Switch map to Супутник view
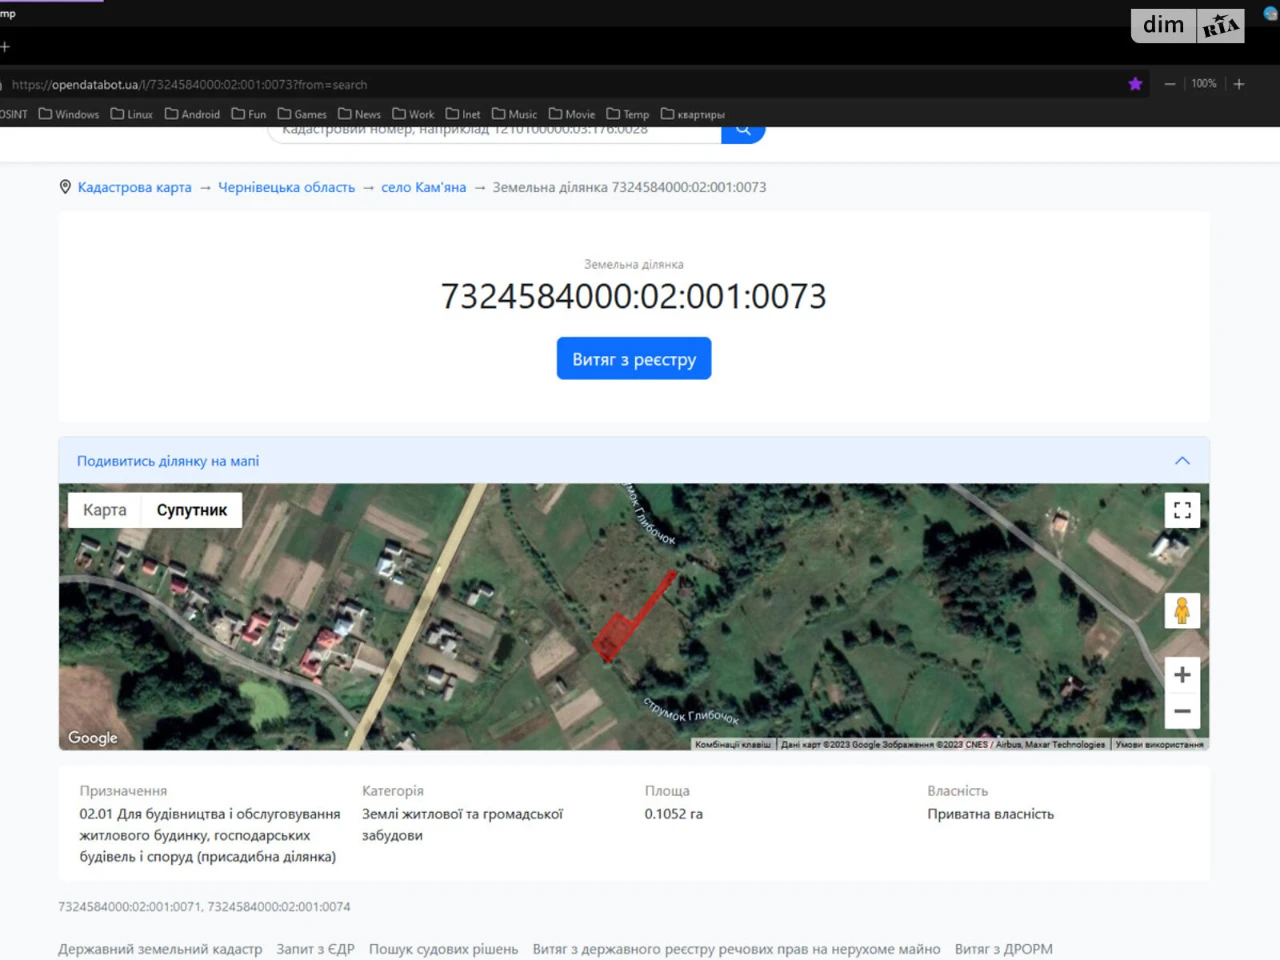The height and width of the screenshot is (960, 1280). click(x=192, y=510)
